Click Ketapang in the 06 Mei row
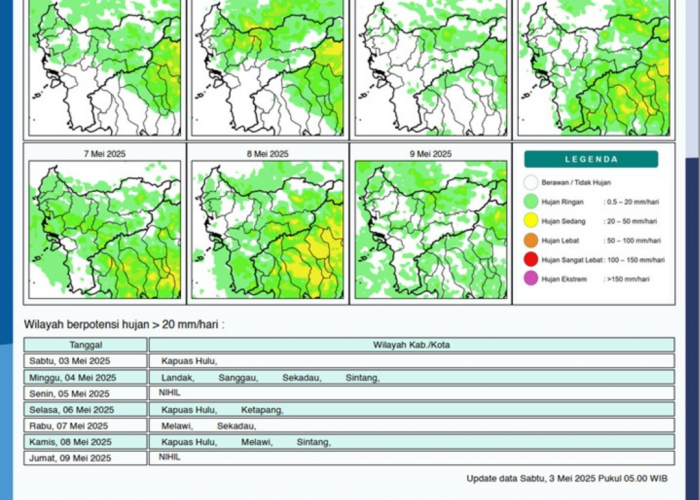Viewport: 700px width, 500px height. [x=262, y=410]
